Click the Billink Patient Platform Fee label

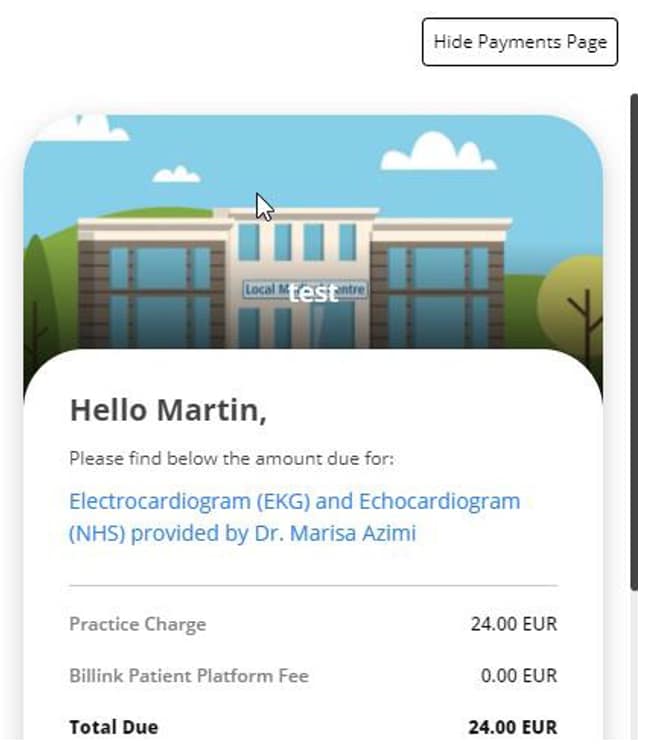click(x=188, y=676)
